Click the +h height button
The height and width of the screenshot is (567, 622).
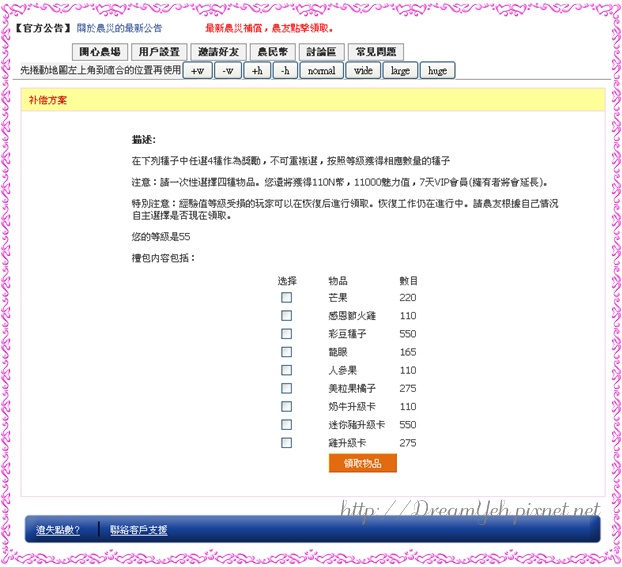[x=257, y=71]
